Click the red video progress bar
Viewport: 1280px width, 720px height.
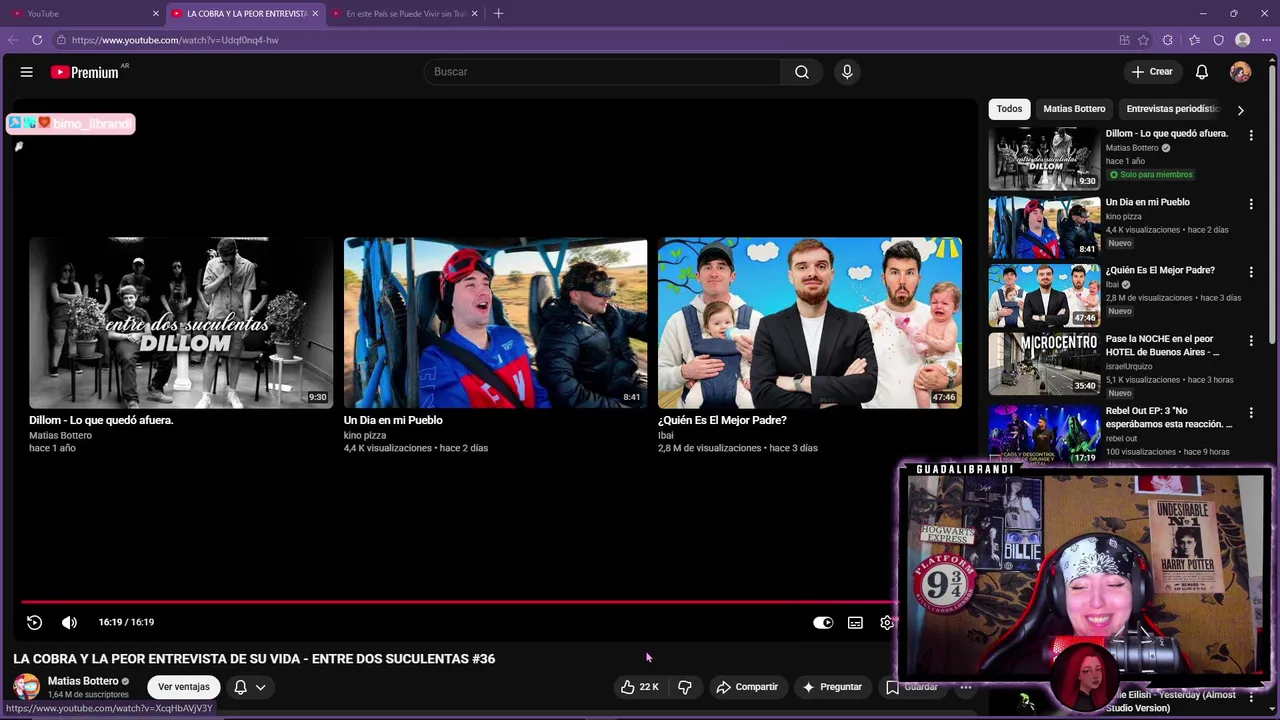[457, 602]
